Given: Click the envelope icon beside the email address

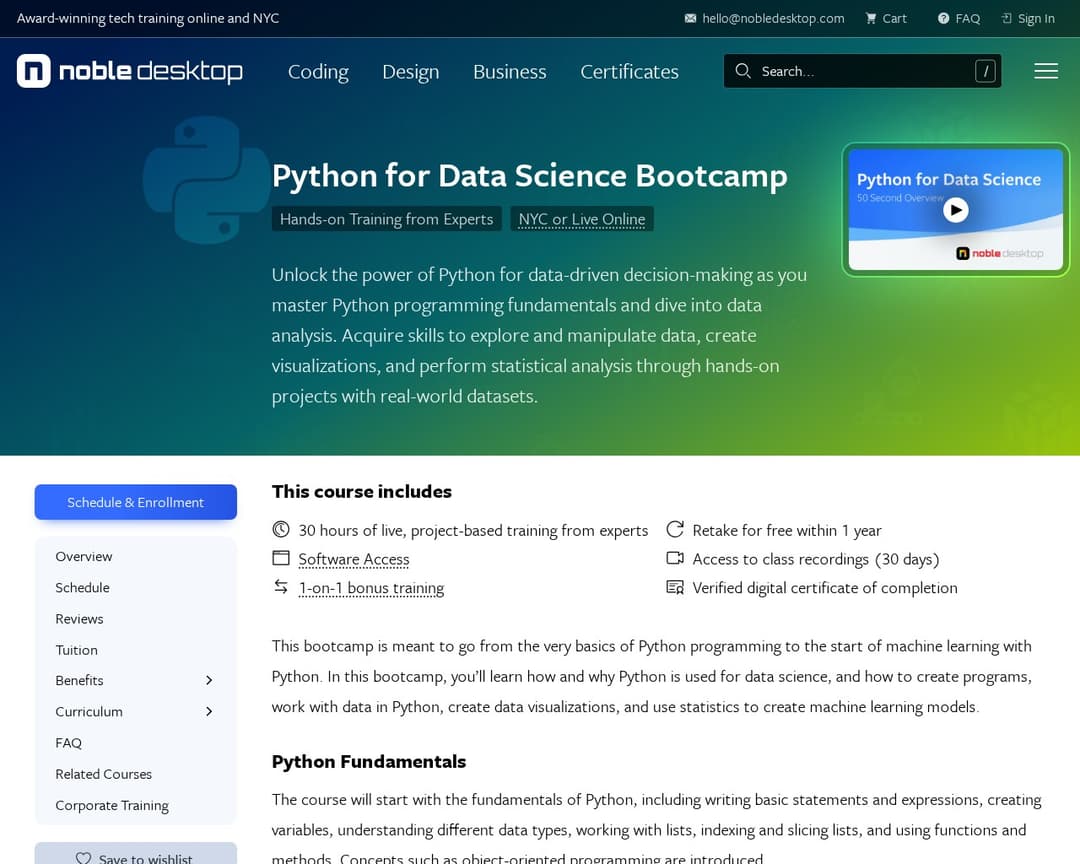Looking at the screenshot, I should pos(690,19).
